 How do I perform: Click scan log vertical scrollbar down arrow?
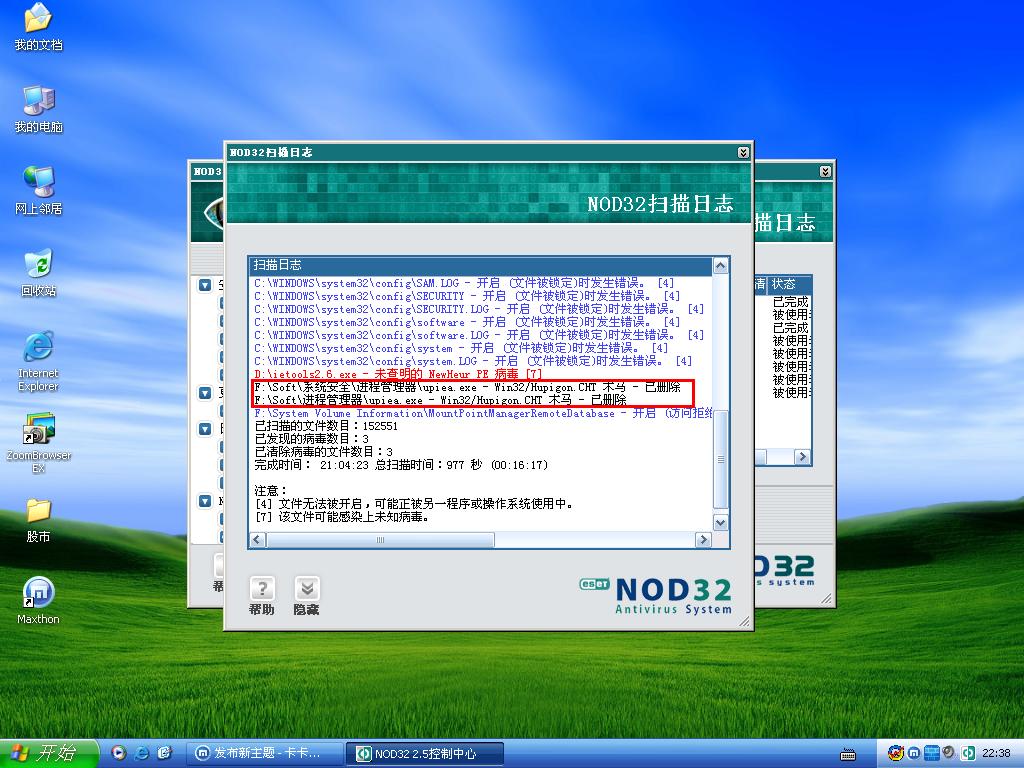click(720, 522)
